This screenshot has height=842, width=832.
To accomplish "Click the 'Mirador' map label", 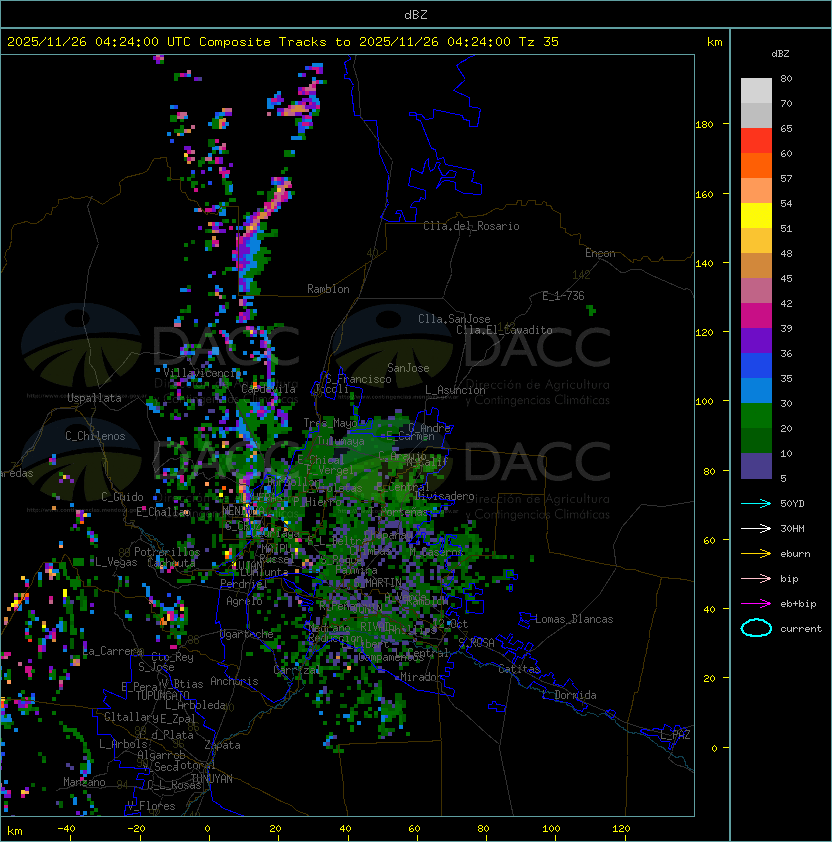I will (x=422, y=677).
